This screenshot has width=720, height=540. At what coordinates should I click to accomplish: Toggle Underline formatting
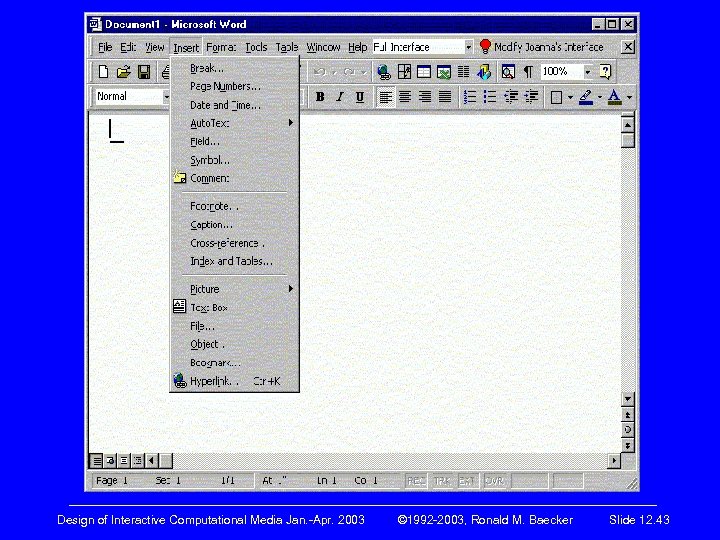(360, 97)
